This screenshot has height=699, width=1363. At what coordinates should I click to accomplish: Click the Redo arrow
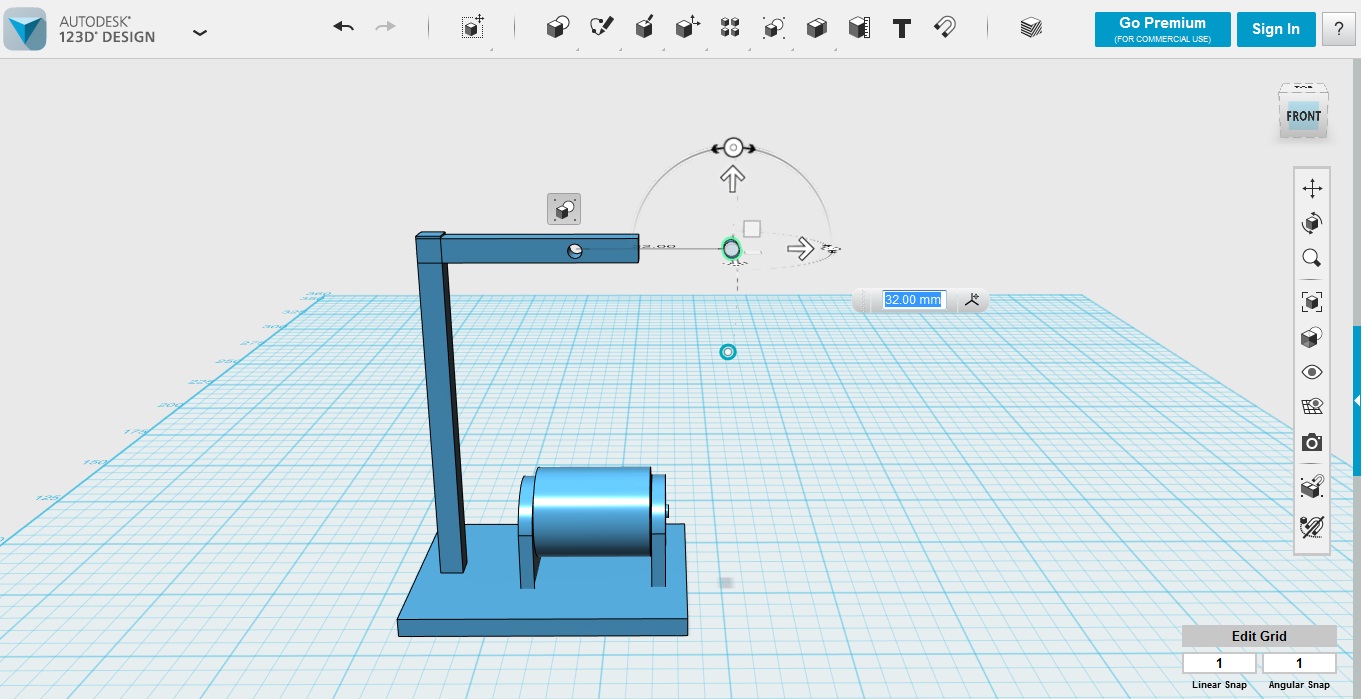(x=385, y=27)
